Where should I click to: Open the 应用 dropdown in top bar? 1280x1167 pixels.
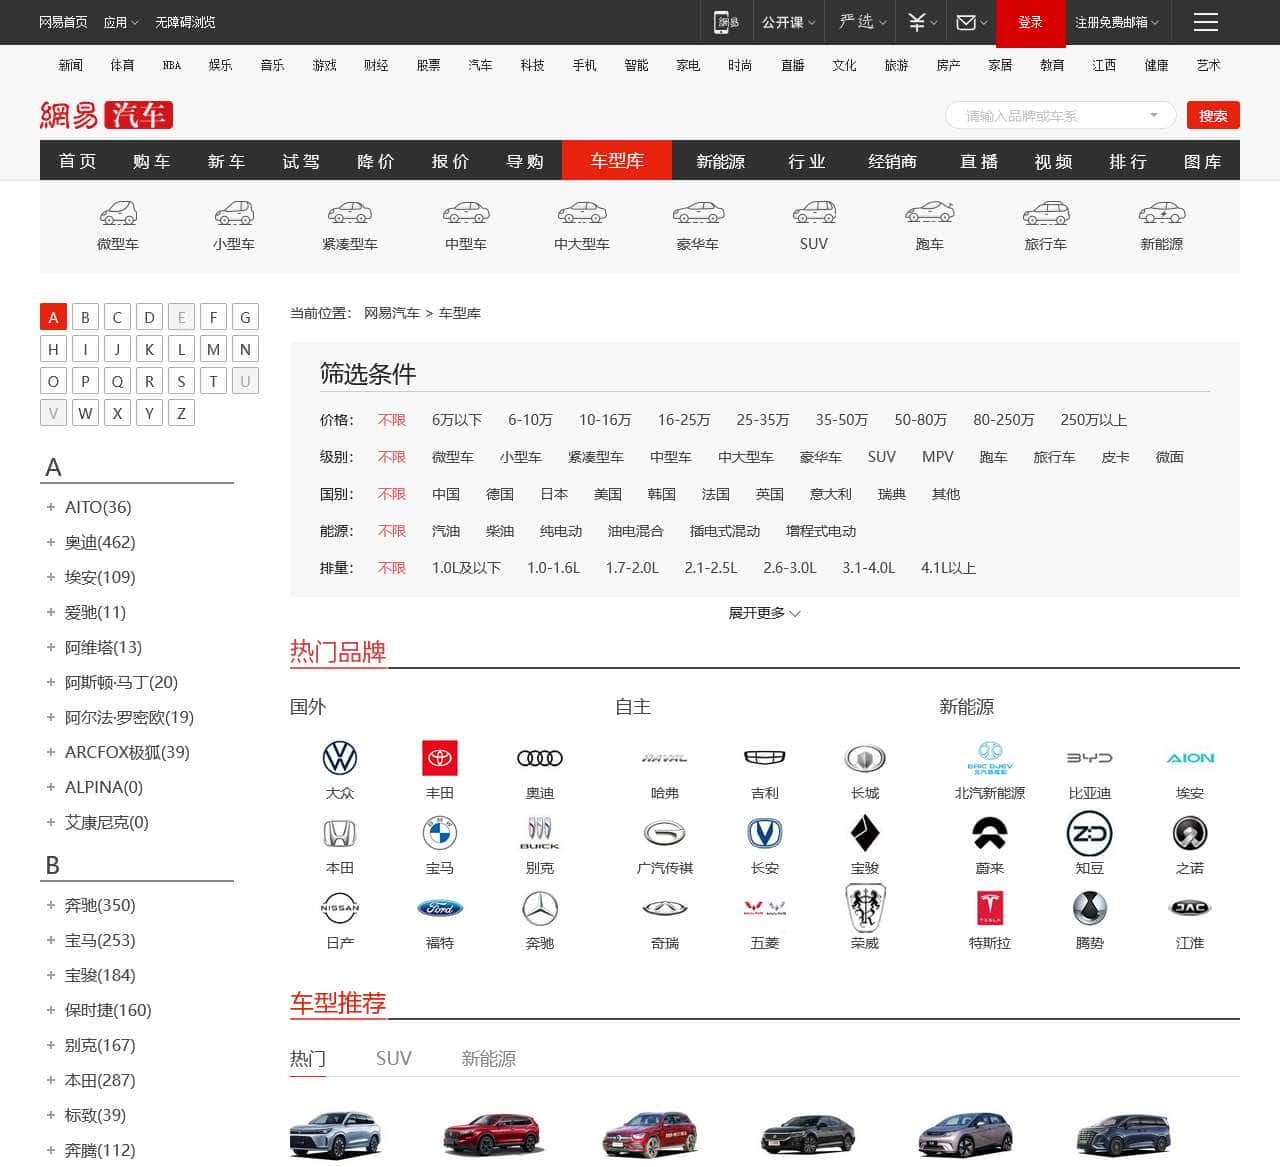coord(121,22)
